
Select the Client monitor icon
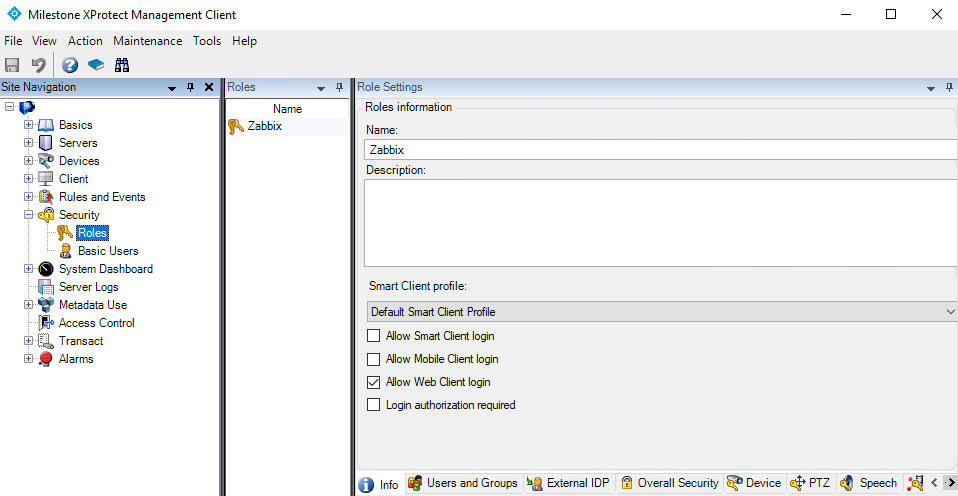click(46, 179)
